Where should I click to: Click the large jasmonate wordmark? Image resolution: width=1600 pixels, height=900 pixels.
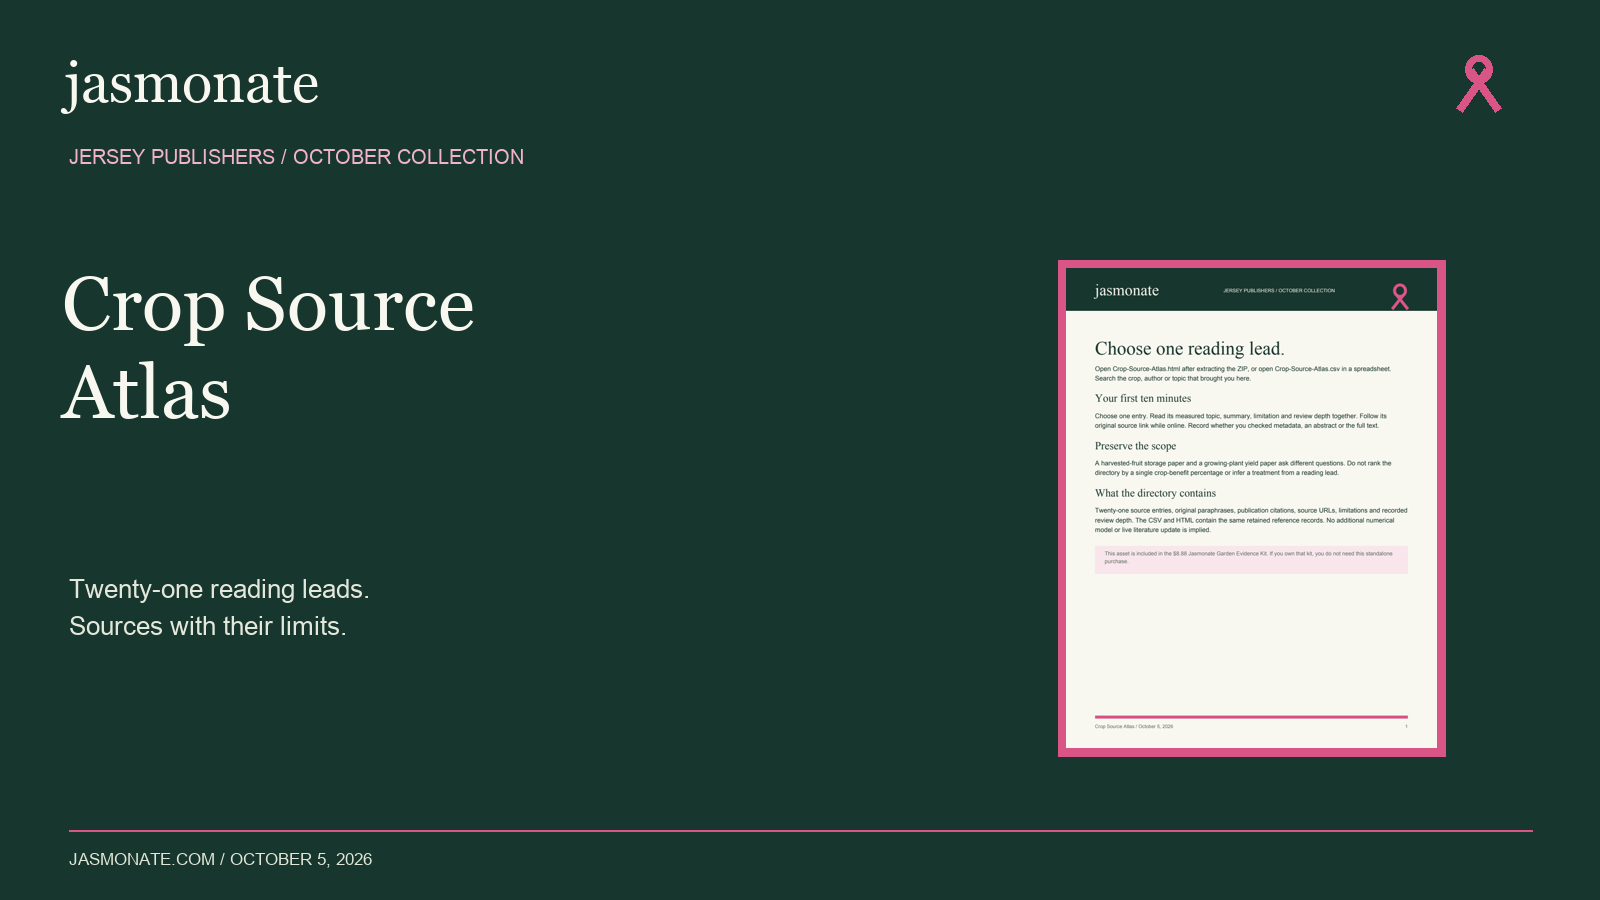(x=191, y=85)
